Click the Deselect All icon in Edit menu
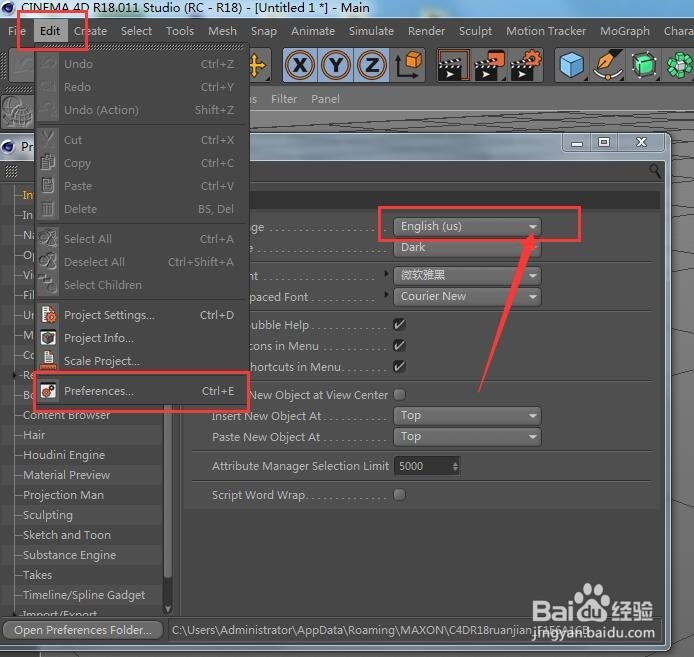This screenshot has width=694, height=657. click(x=48, y=262)
